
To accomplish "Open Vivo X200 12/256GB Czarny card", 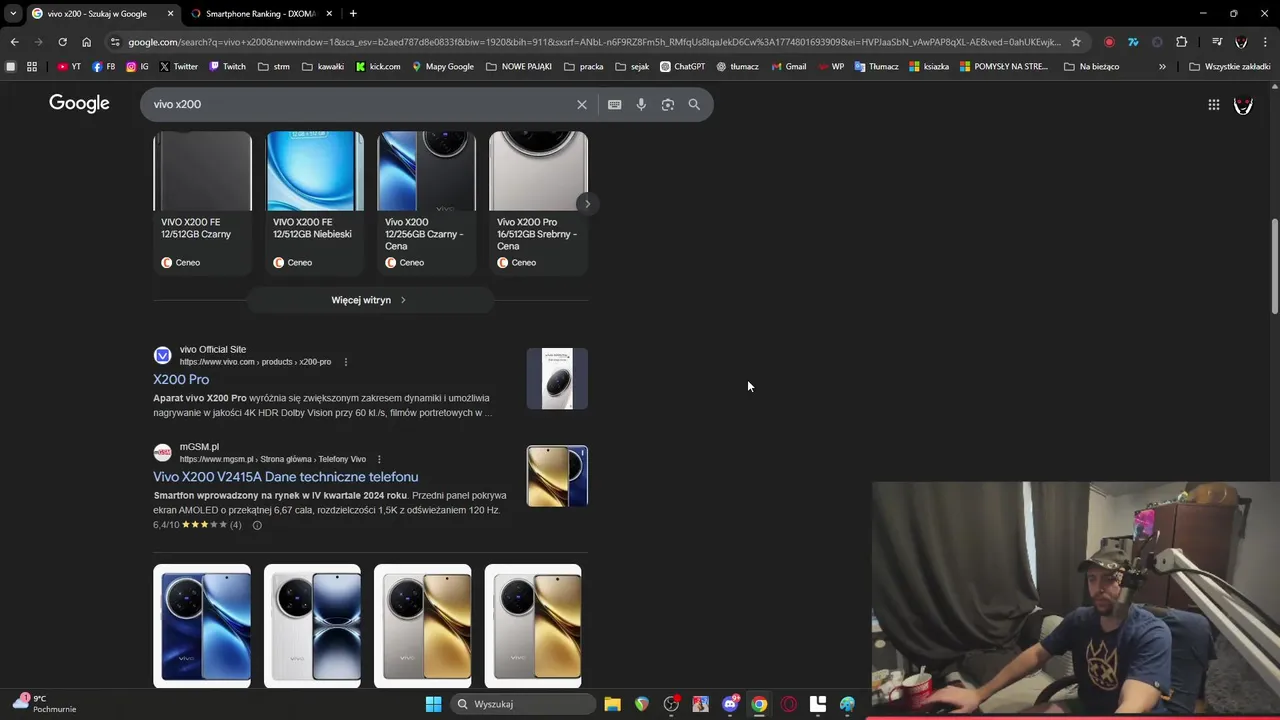I will (426, 203).
